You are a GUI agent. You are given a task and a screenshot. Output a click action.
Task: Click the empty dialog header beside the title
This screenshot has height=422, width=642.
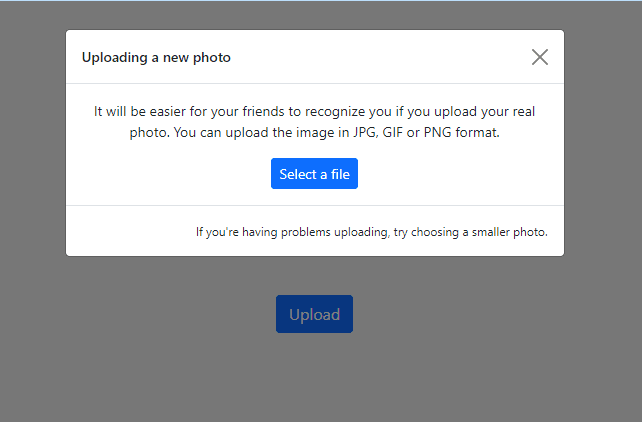380,58
